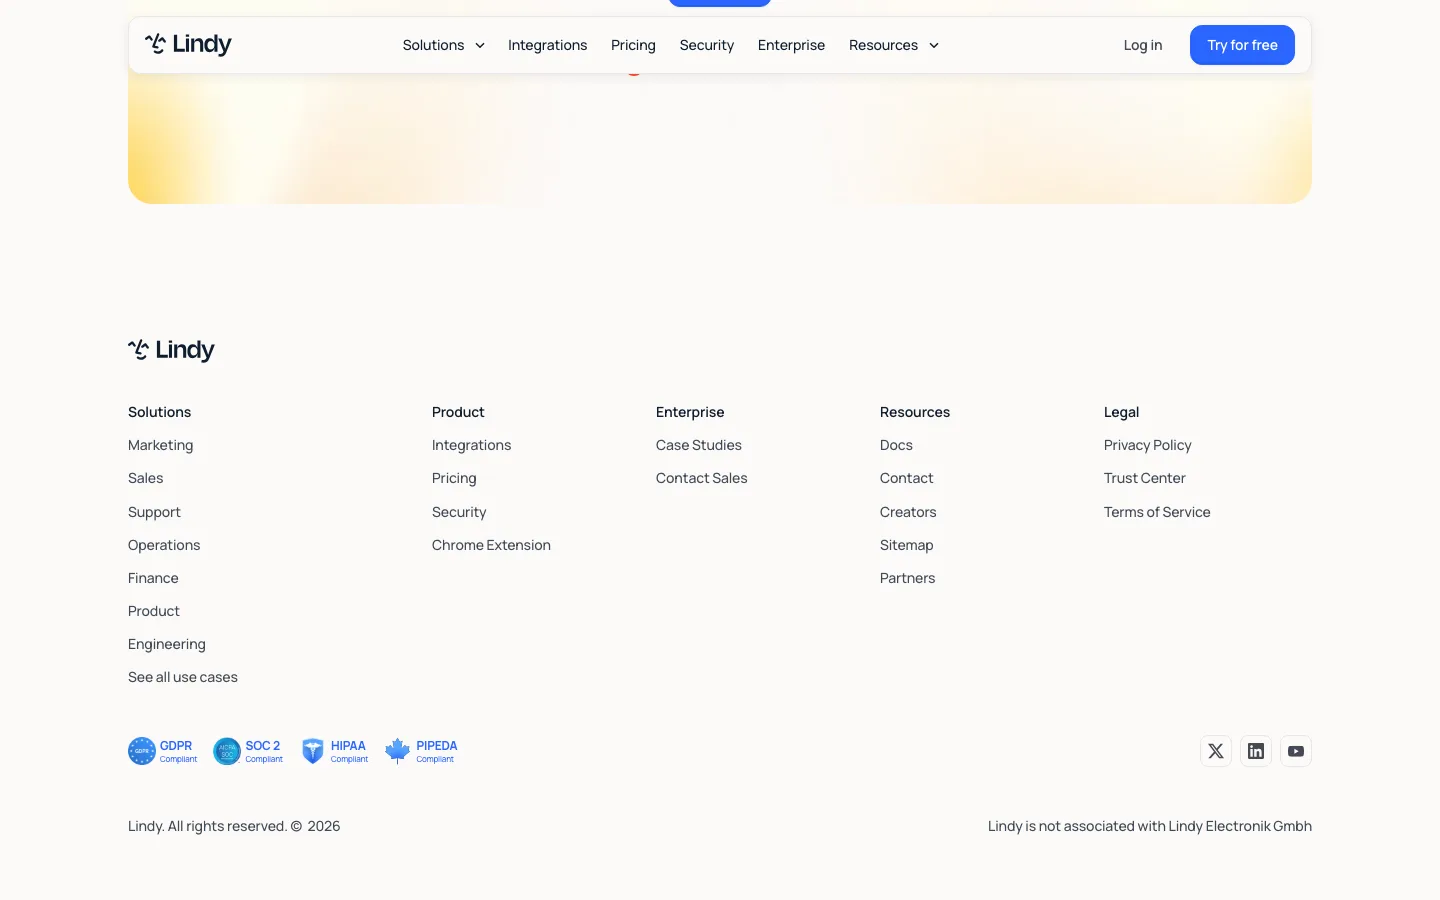
Task: Open the Integrations footer link under Product
Action: pyautogui.click(x=471, y=445)
